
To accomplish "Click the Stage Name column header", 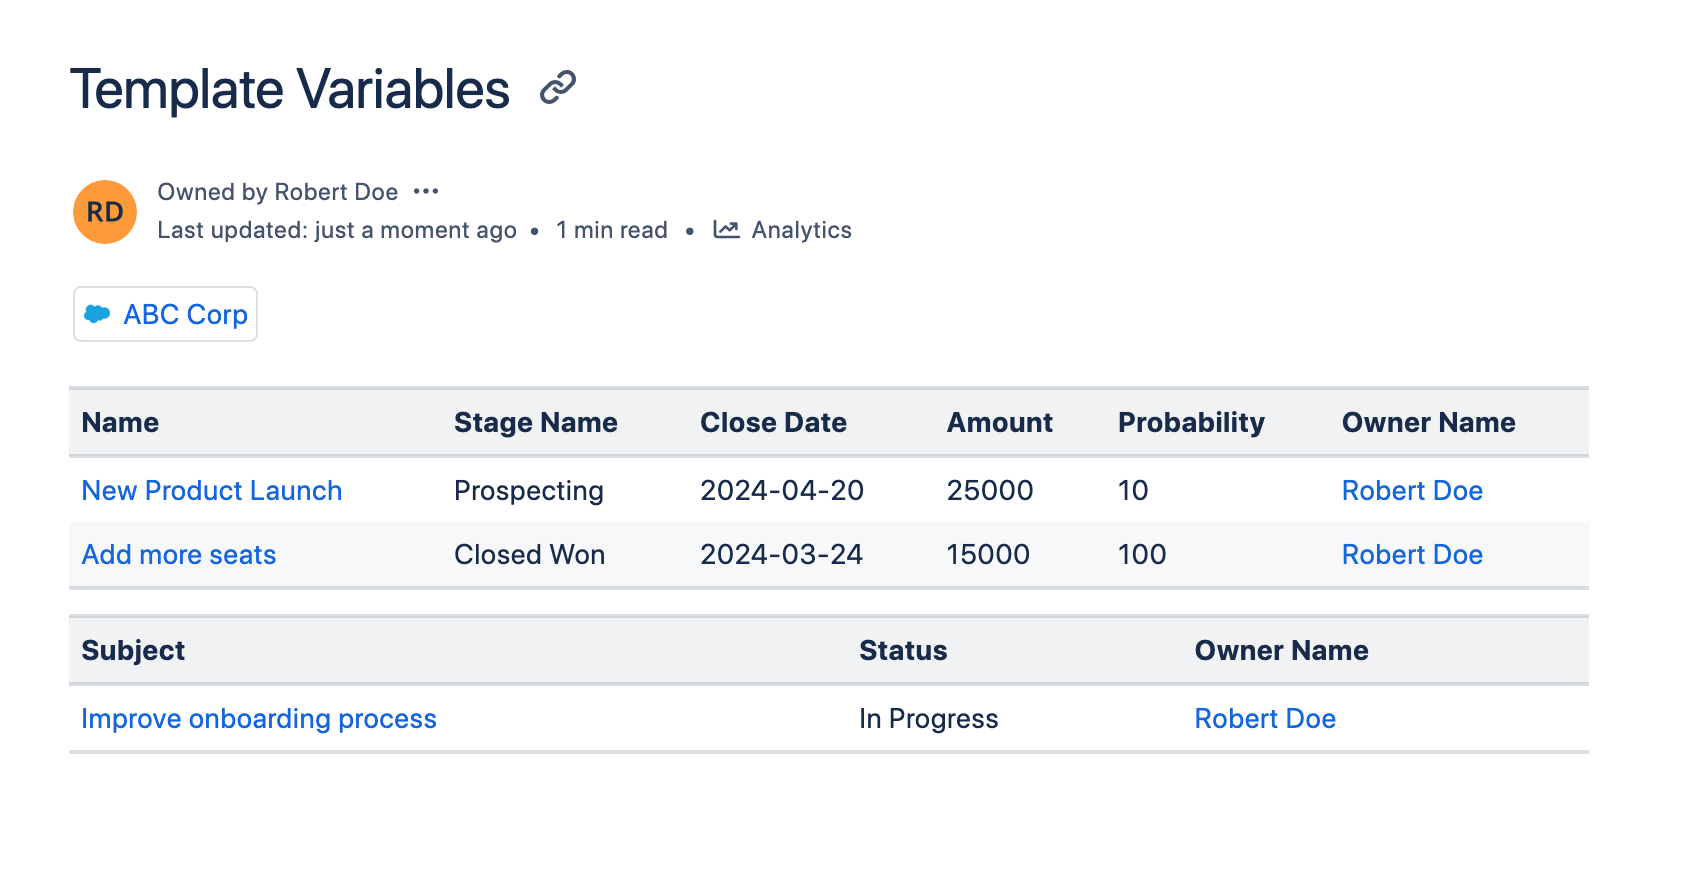I will click(x=535, y=422).
